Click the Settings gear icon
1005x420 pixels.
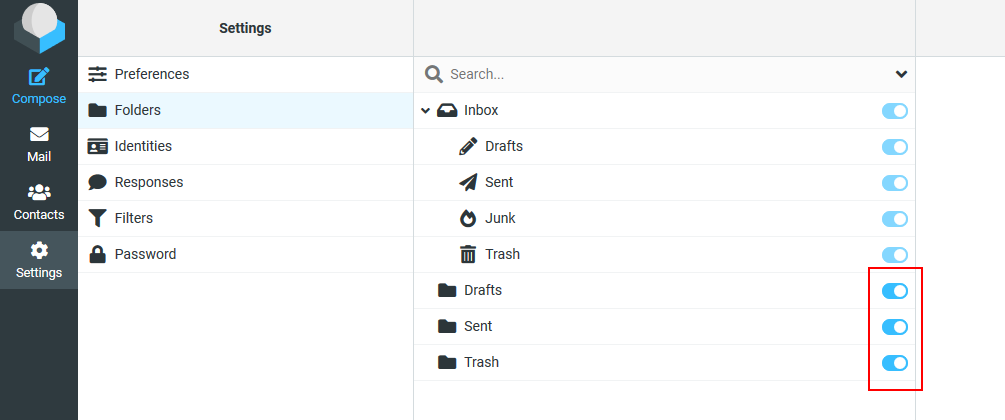[x=39, y=250]
